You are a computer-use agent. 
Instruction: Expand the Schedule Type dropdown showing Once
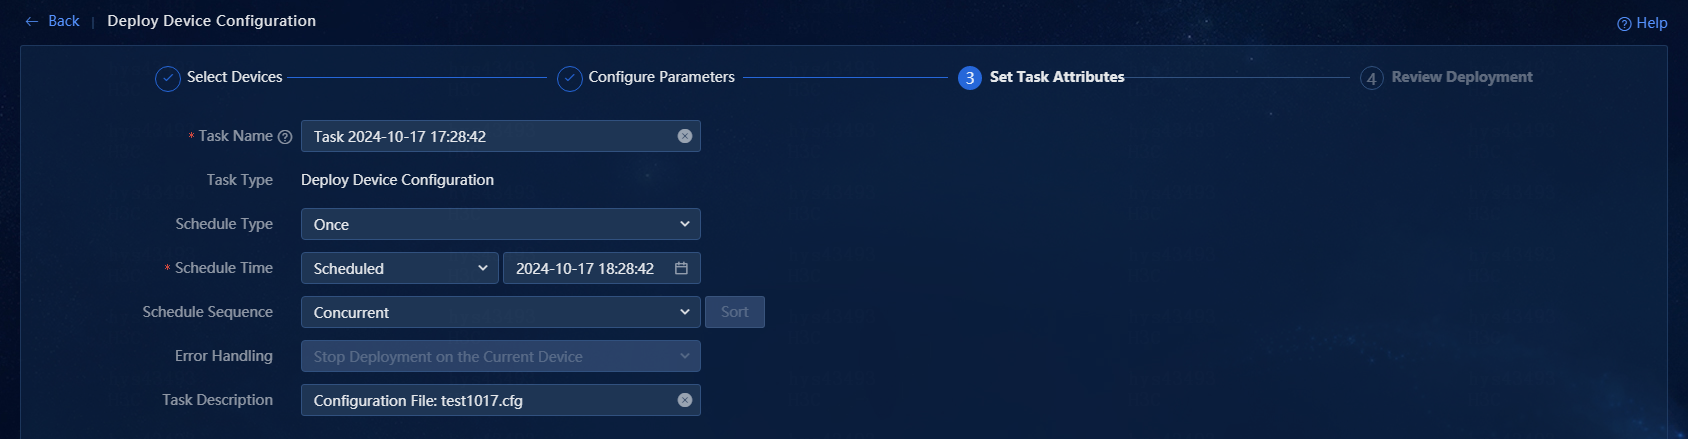pos(501,224)
